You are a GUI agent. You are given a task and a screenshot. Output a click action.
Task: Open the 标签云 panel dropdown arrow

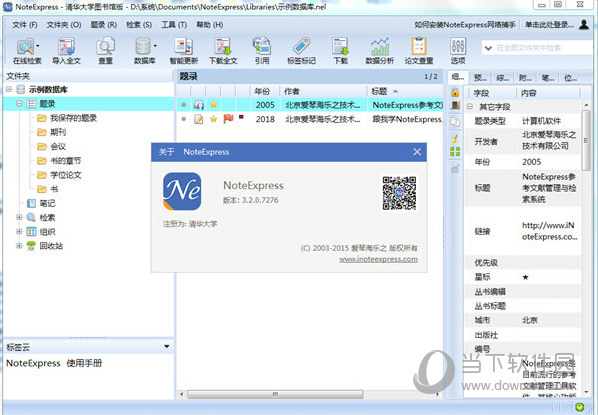point(167,346)
